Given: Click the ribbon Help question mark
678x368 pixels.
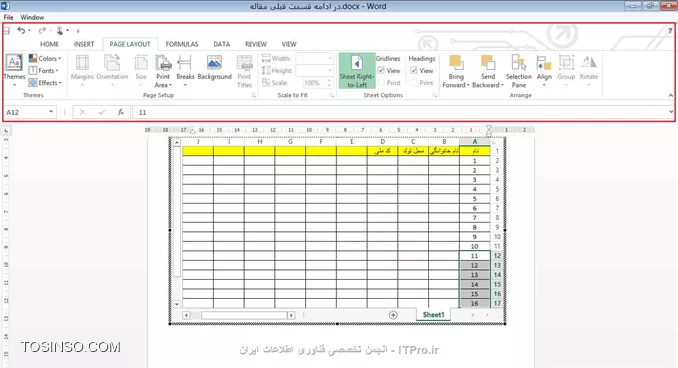Looking at the screenshot, I should tap(670, 31).
